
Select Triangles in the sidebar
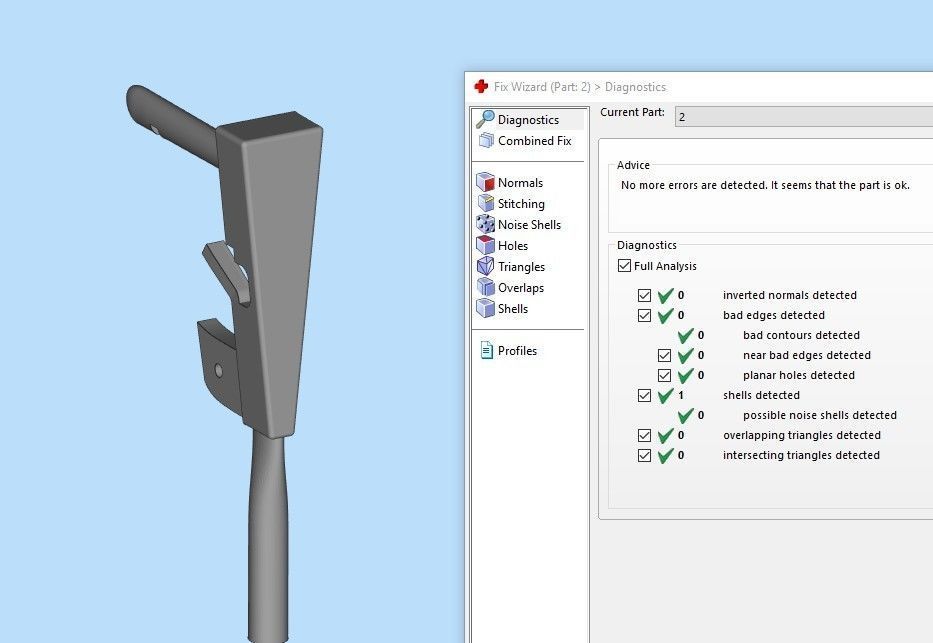pyautogui.click(x=521, y=267)
